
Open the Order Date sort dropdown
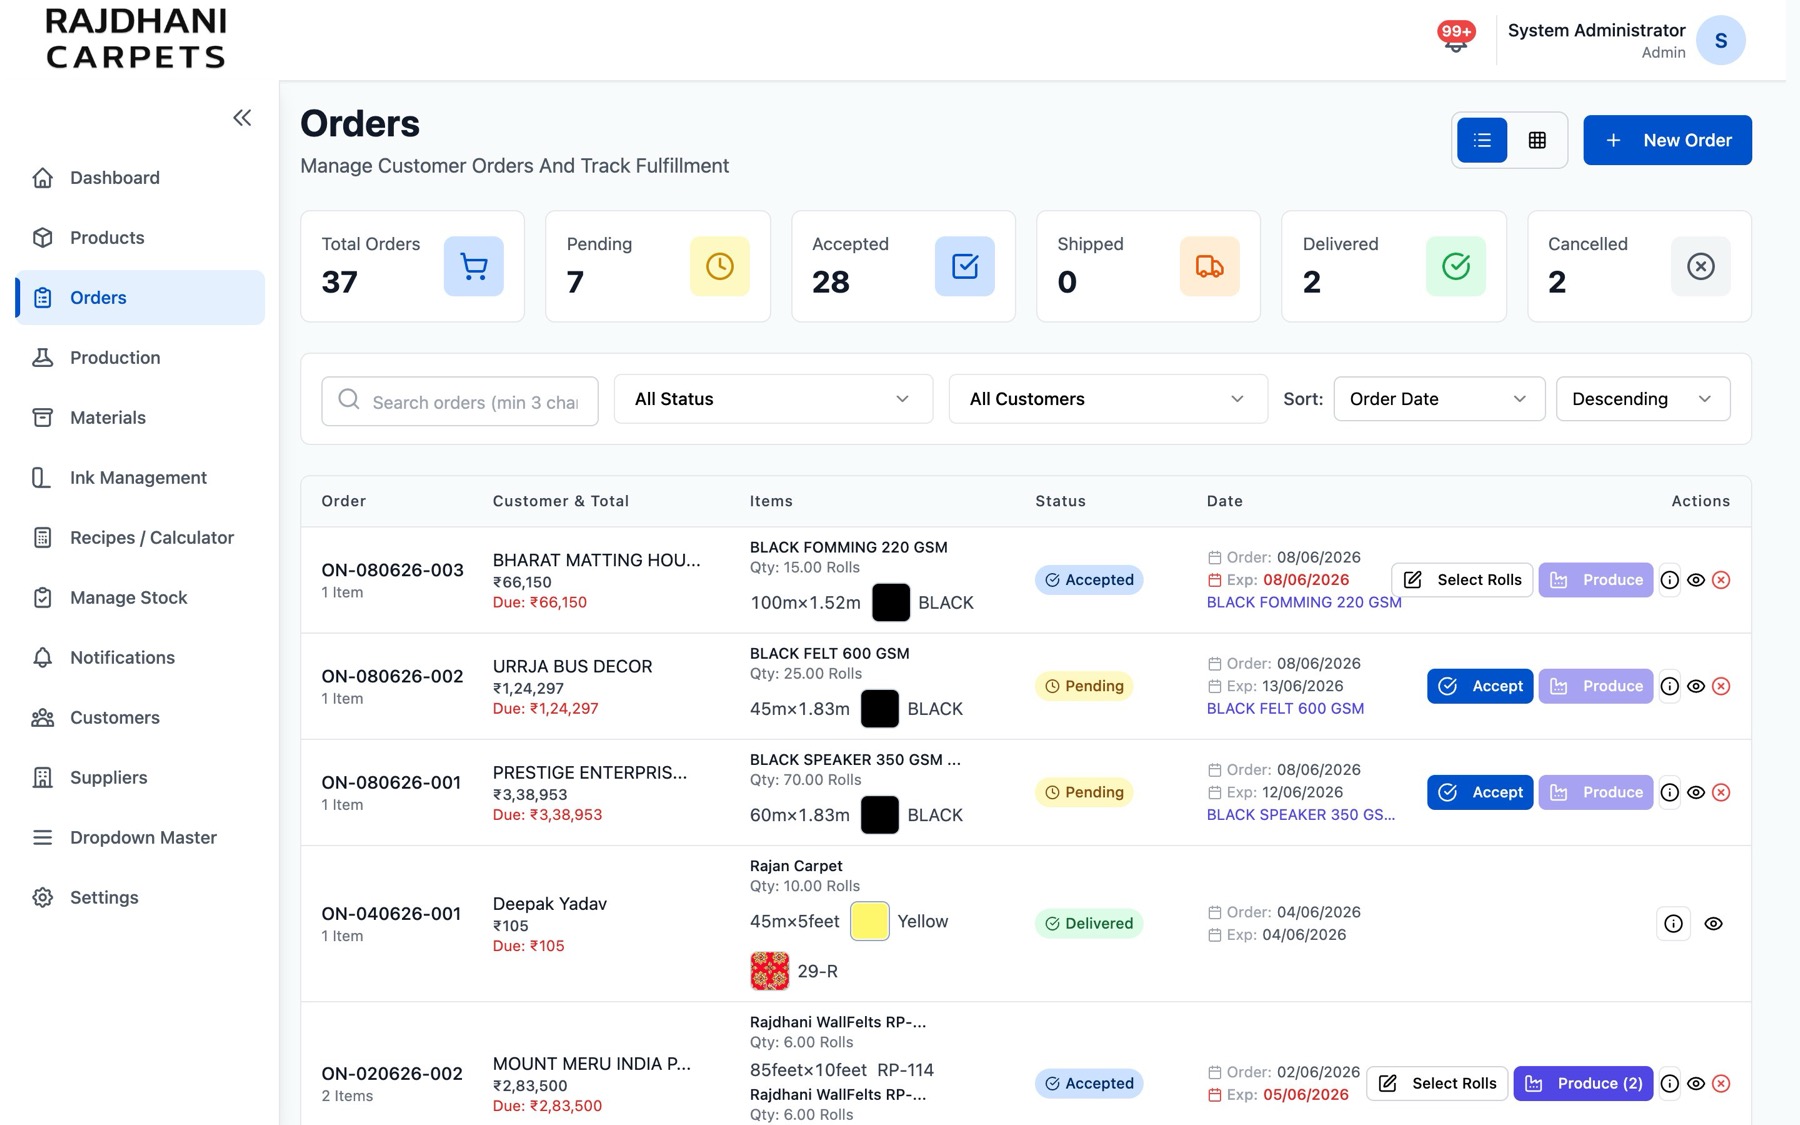click(x=1439, y=399)
